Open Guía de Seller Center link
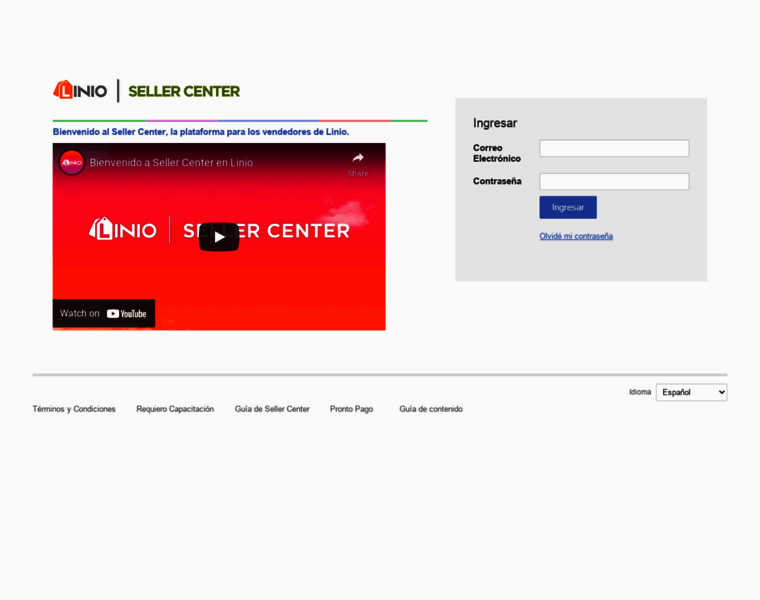Viewport: 760px width, 600px height. 272,409
